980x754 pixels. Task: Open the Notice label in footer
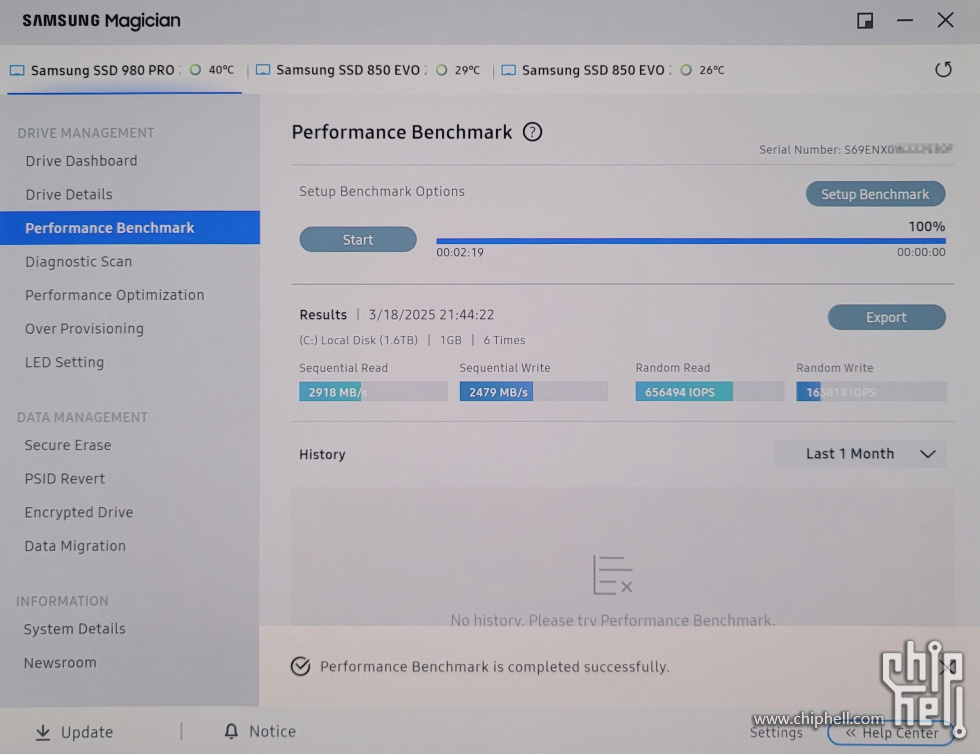272,731
